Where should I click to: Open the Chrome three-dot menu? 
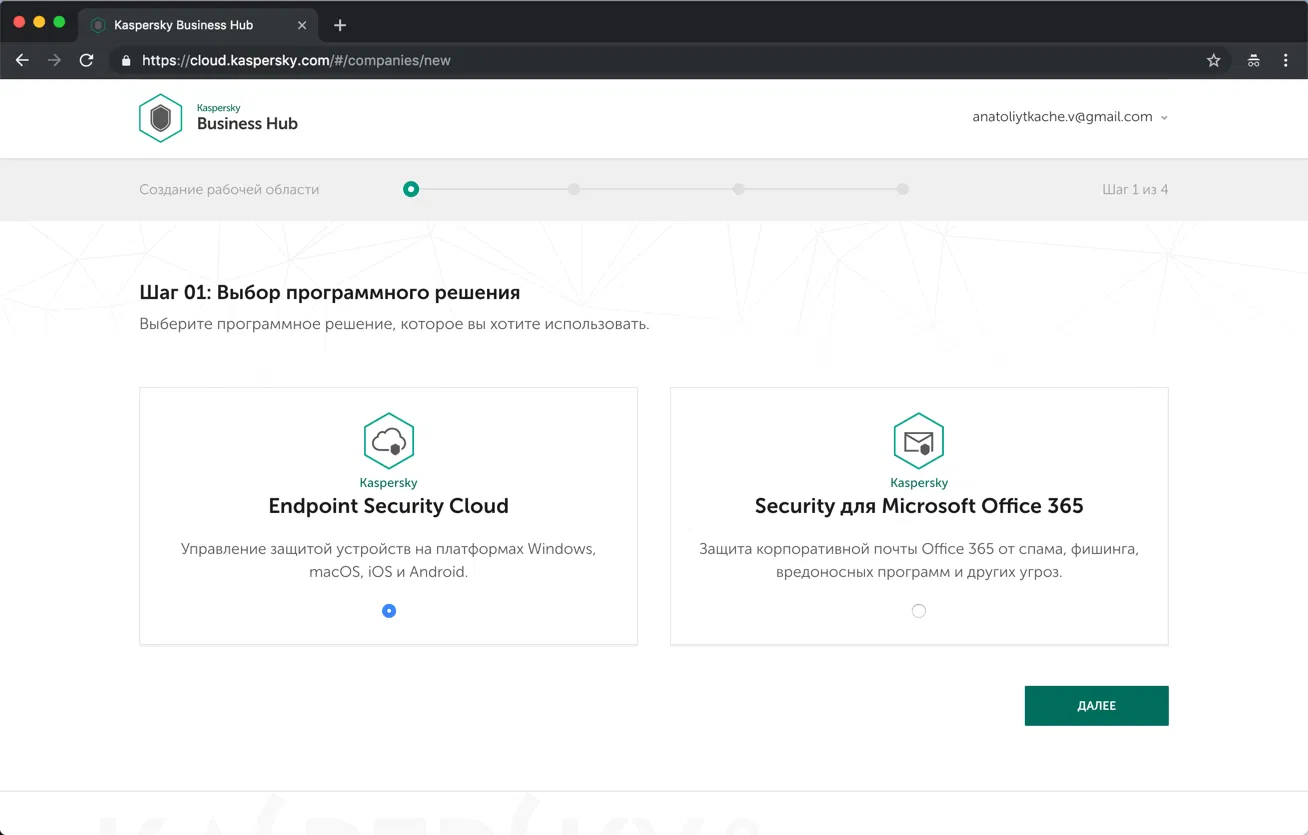(x=1287, y=60)
